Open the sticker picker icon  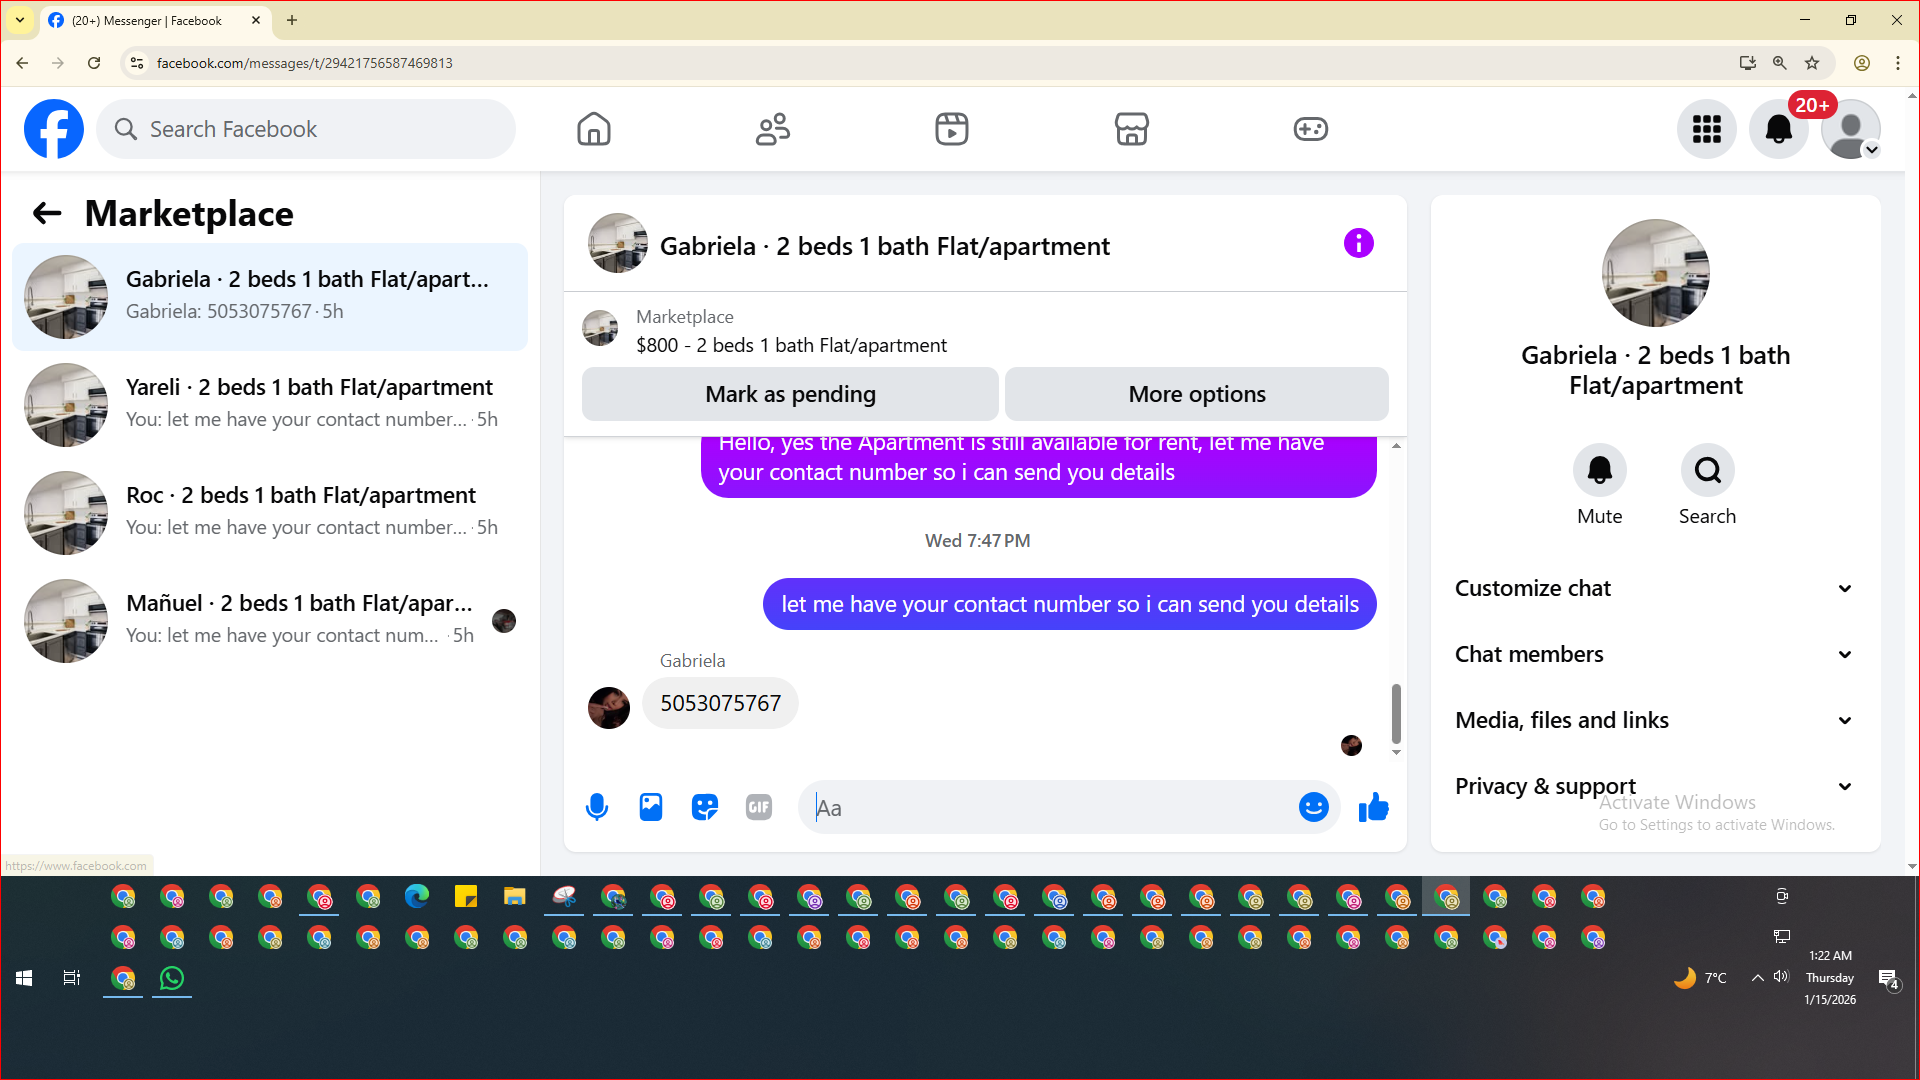705,807
